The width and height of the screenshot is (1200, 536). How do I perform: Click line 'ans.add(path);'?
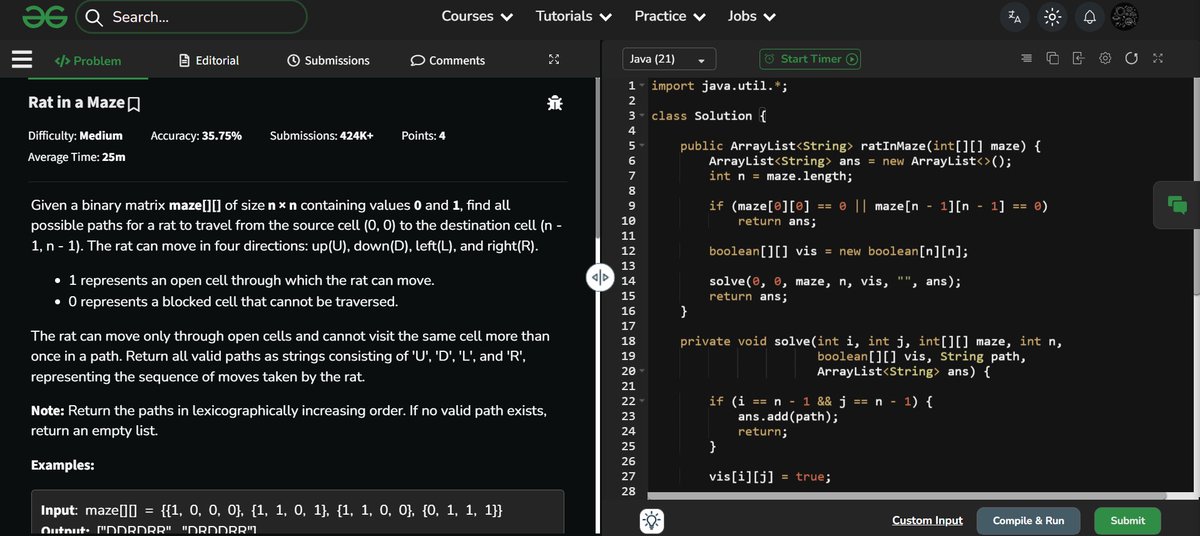(x=788, y=416)
